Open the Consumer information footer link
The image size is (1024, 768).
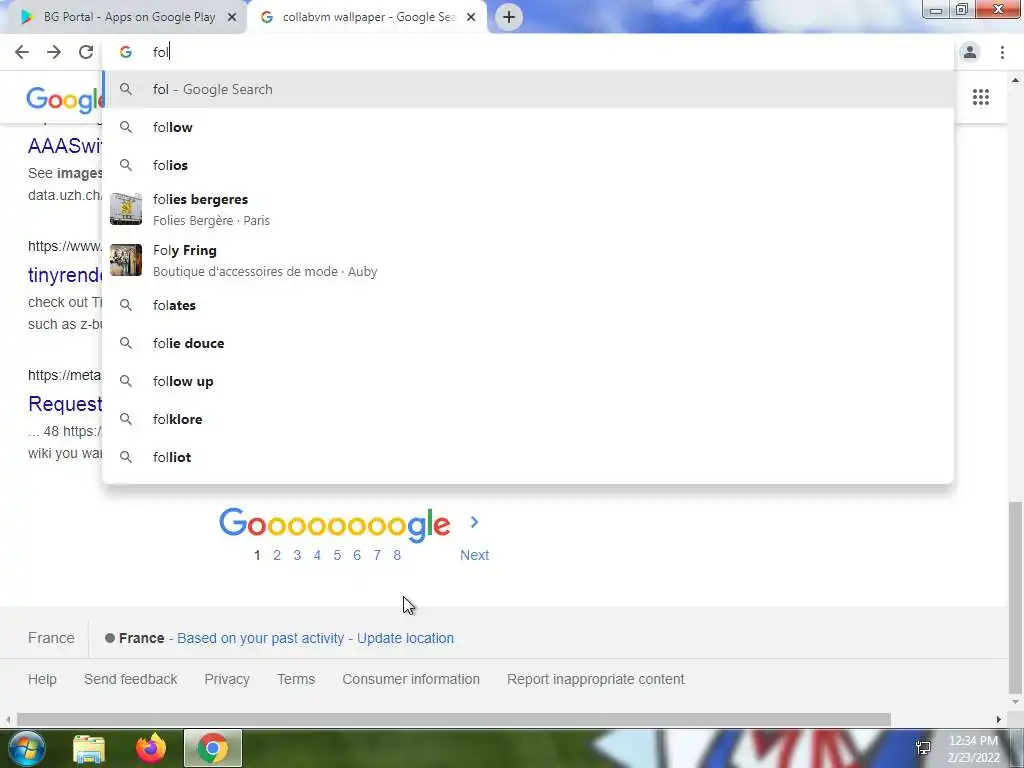(x=411, y=679)
